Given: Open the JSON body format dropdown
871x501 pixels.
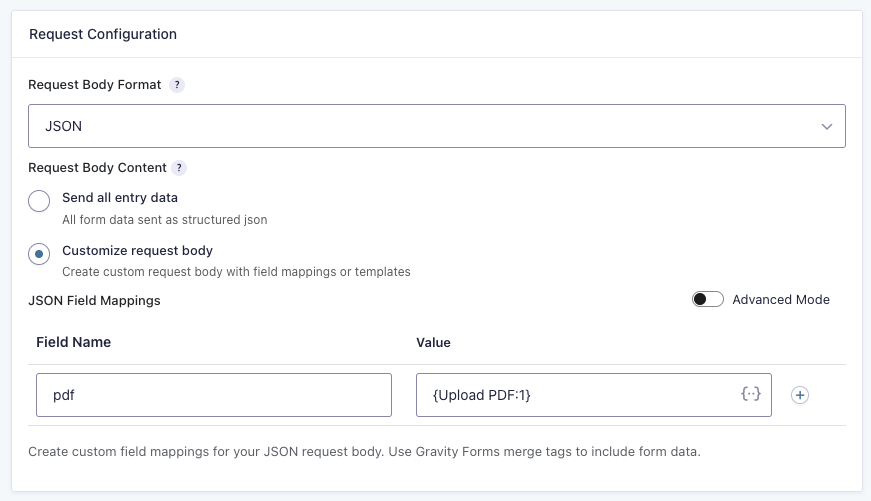Looking at the screenshot, I should point(436,127).
